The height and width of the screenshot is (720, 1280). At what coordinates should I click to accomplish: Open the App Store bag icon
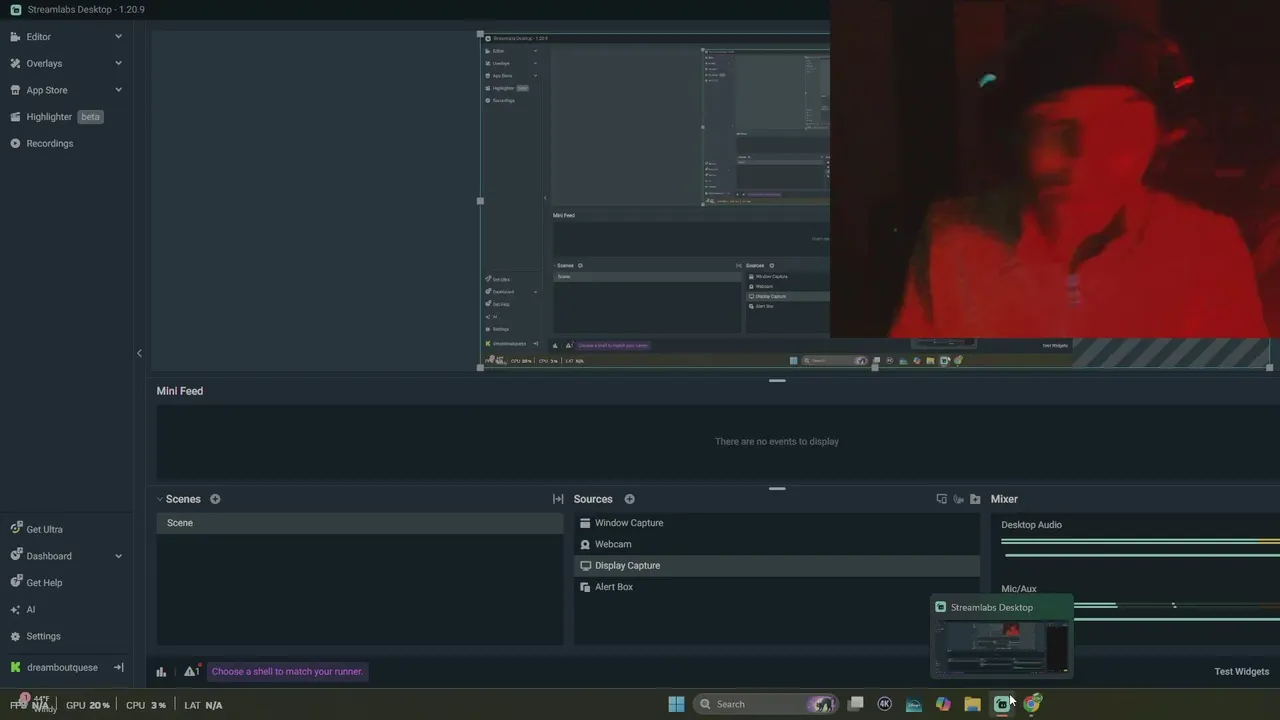click(x=15, y=90)
